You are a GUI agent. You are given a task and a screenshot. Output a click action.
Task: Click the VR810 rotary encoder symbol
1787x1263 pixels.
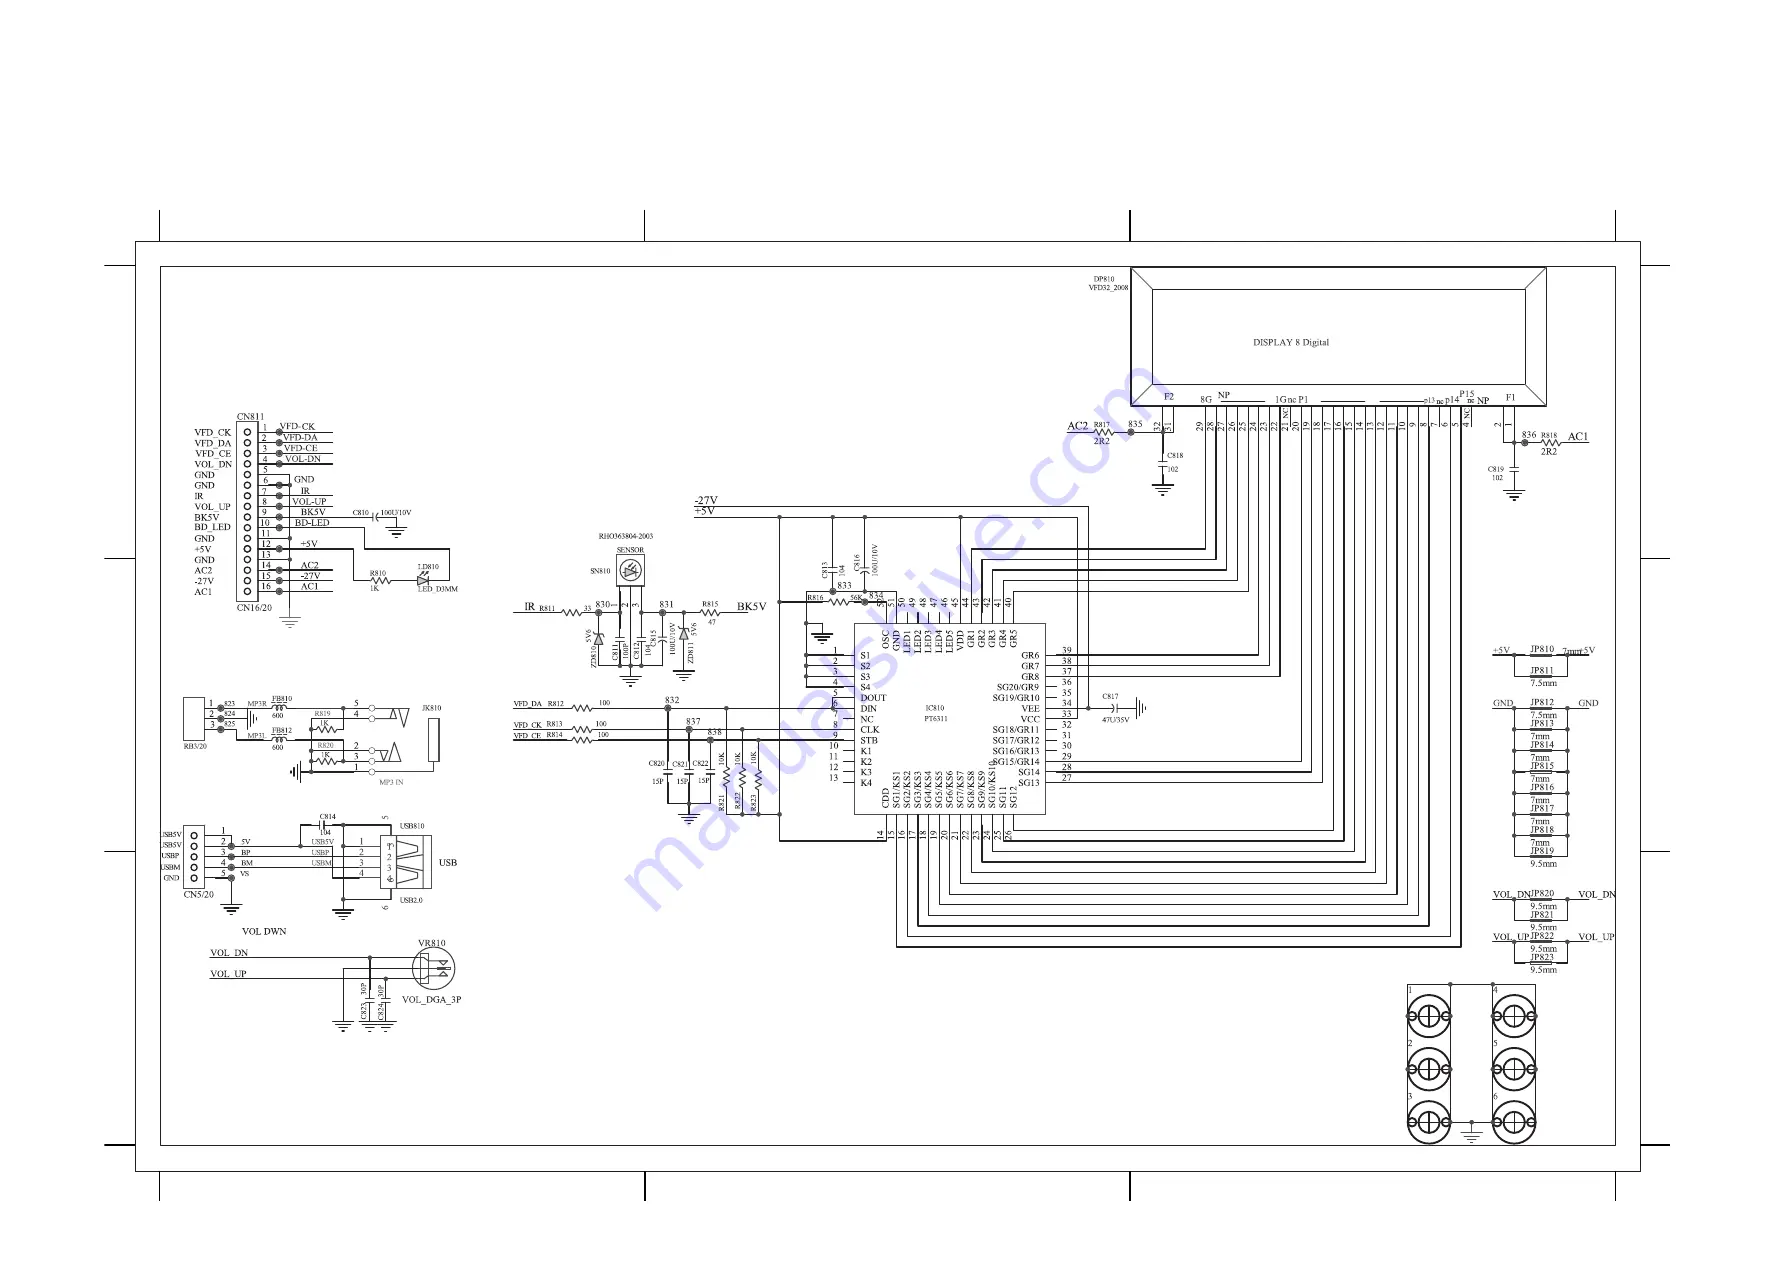[433, 968]
